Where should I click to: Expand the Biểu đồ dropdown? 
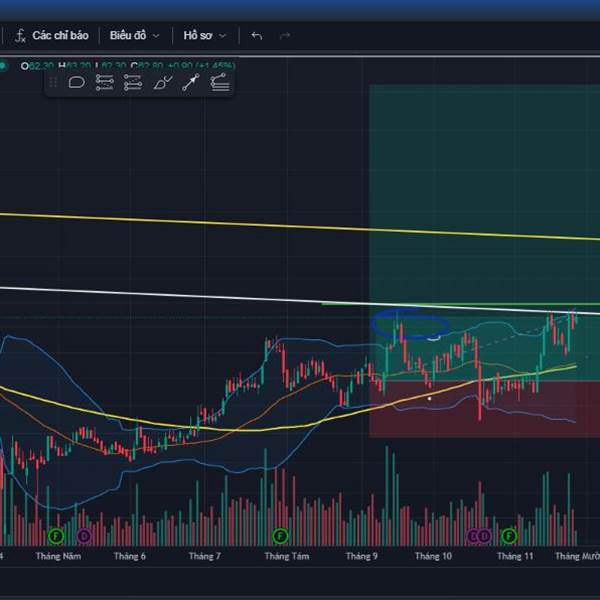pyautogui.click(x=134, y=35)
